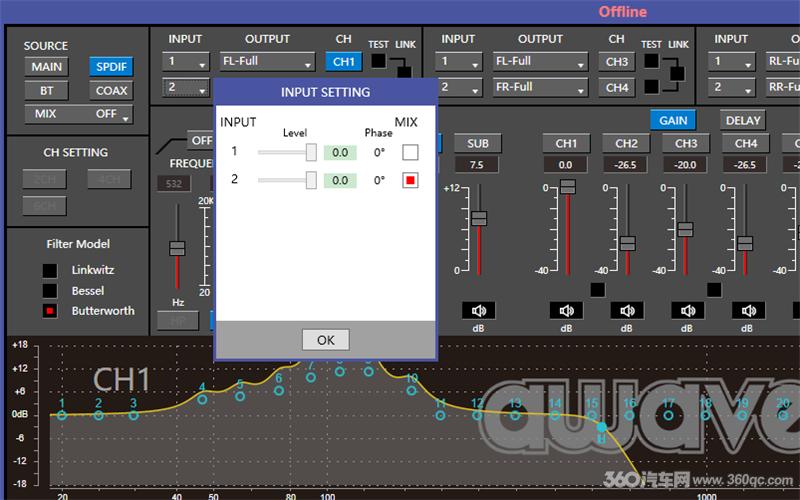Screen dimensions: 800x500
Task: Click the CH4 gain fader handle
Action: coord(745,243)
